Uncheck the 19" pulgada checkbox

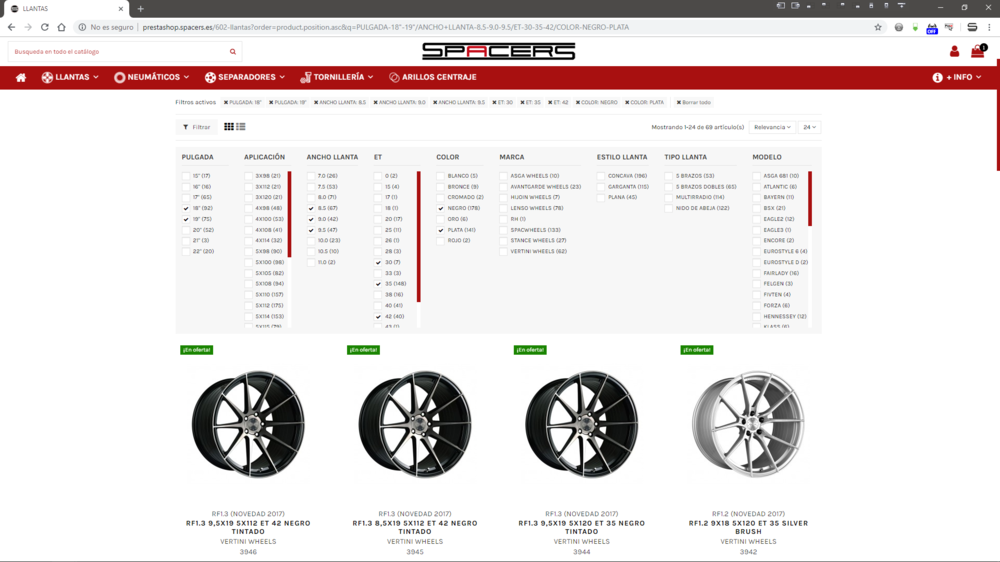pos(186,219)
